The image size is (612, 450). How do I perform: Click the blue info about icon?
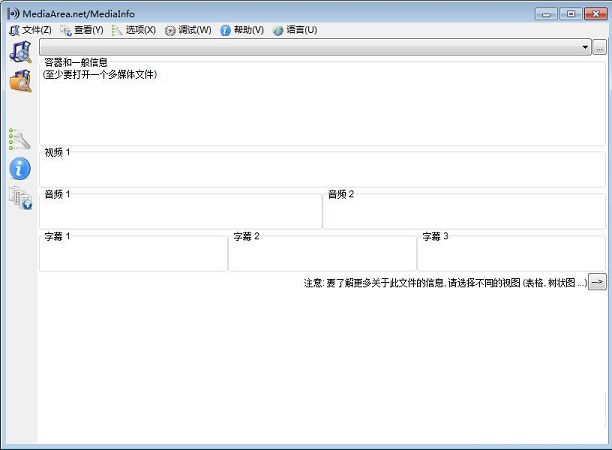20,169
